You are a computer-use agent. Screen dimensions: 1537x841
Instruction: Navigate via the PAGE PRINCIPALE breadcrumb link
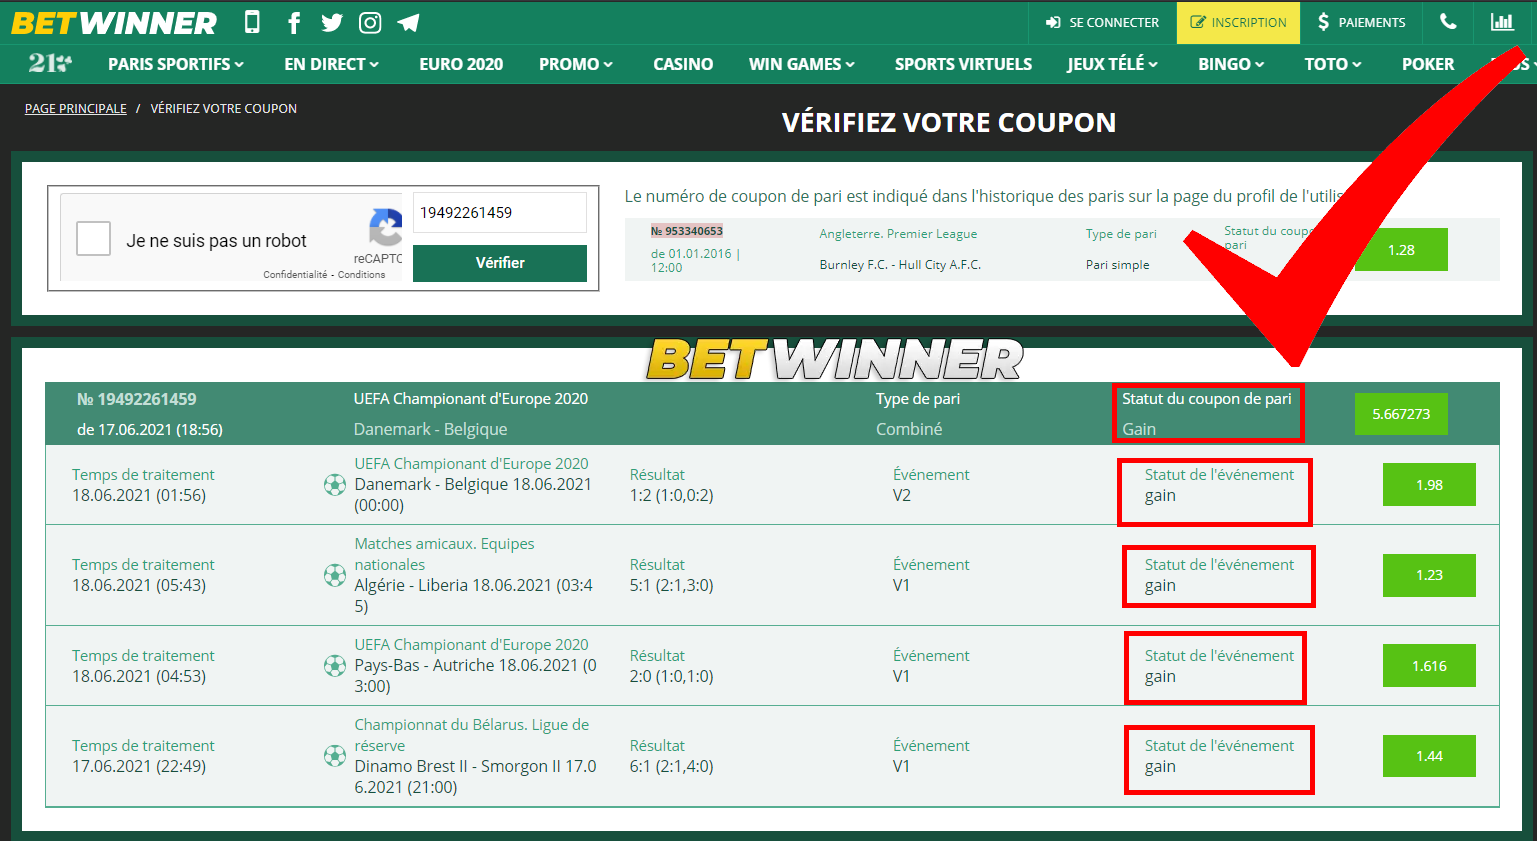pyautogui.click(x=75, y=108)
